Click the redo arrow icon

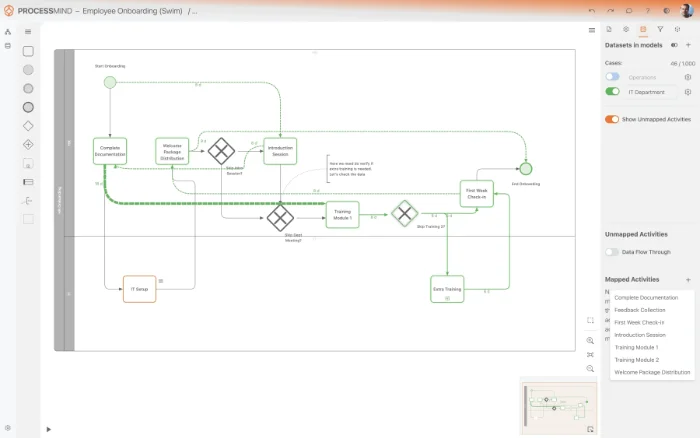[611, 10]
